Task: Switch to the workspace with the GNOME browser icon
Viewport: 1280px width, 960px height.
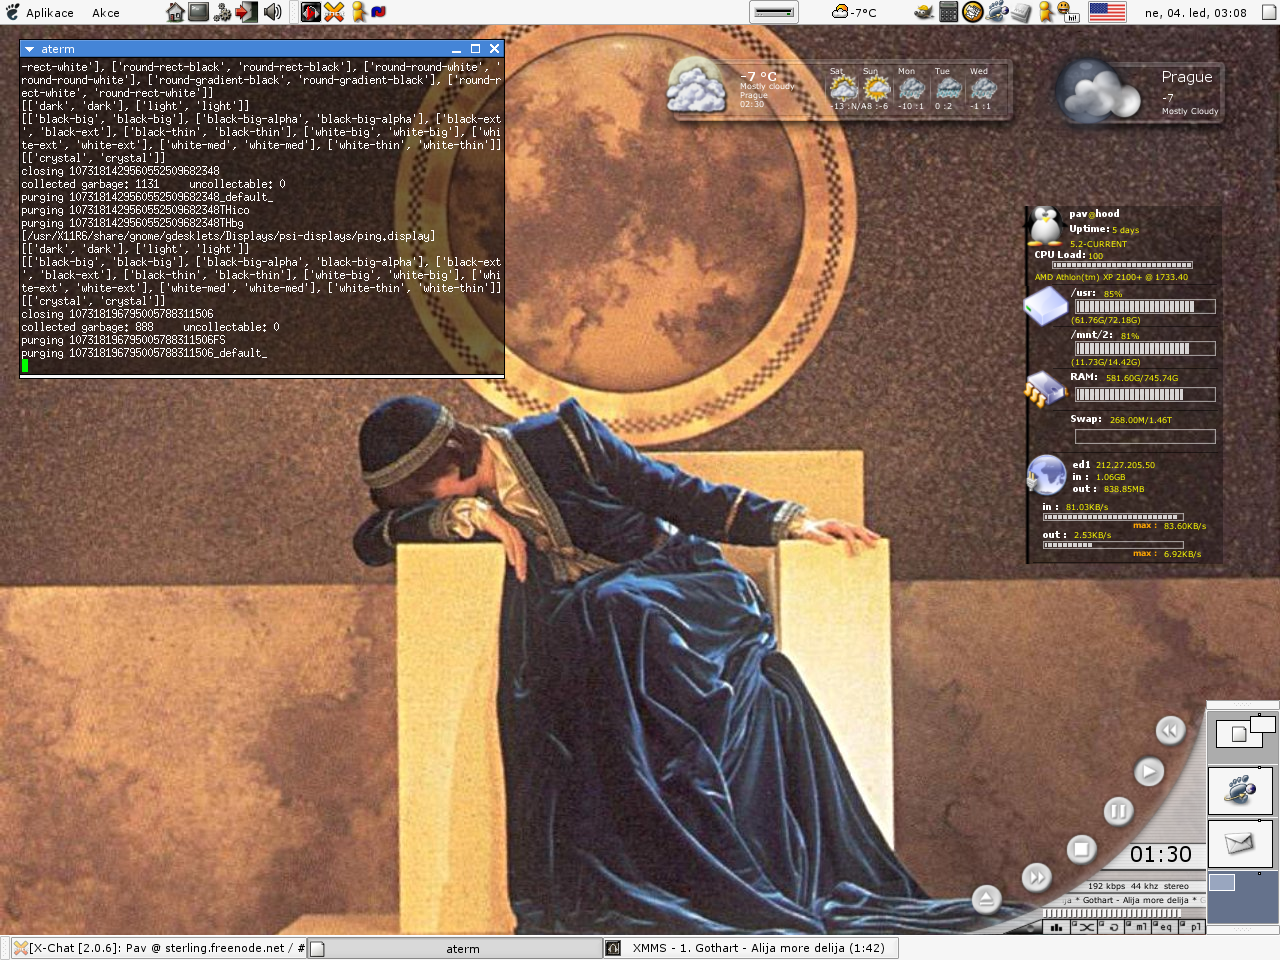Action: 1240,789
